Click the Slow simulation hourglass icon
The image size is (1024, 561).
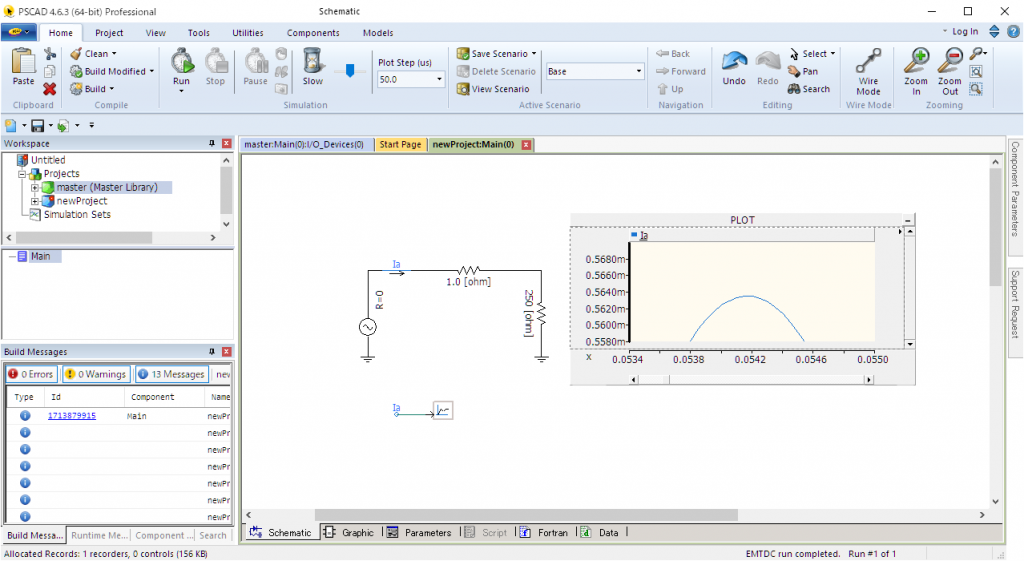pos(312,62)
